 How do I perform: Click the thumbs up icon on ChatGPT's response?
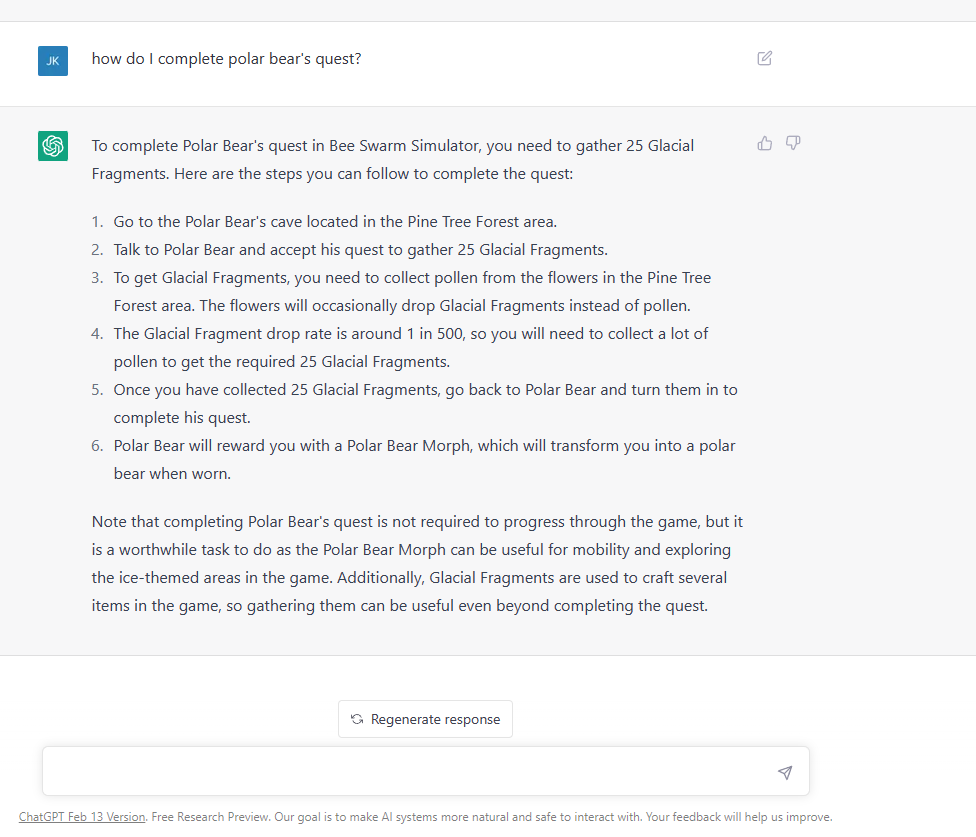pyautogui.click(x=764, y=143)
